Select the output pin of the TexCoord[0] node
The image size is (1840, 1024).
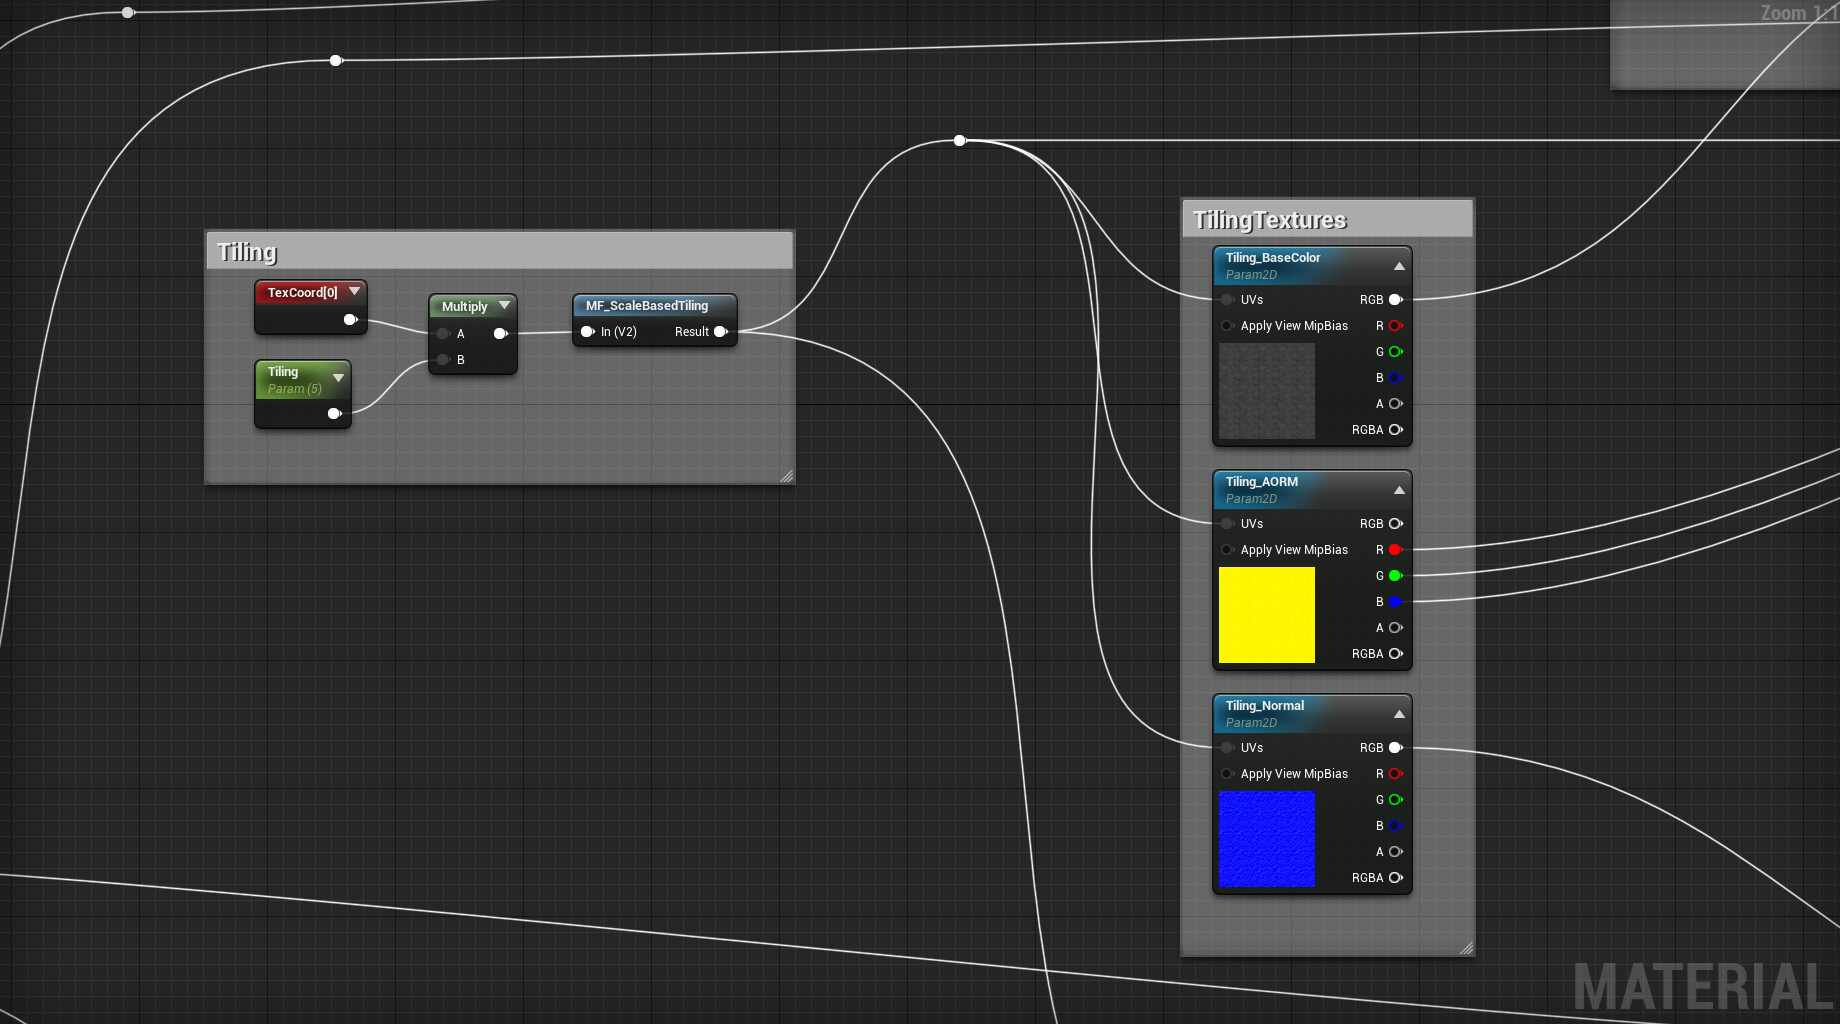[349, 319]
